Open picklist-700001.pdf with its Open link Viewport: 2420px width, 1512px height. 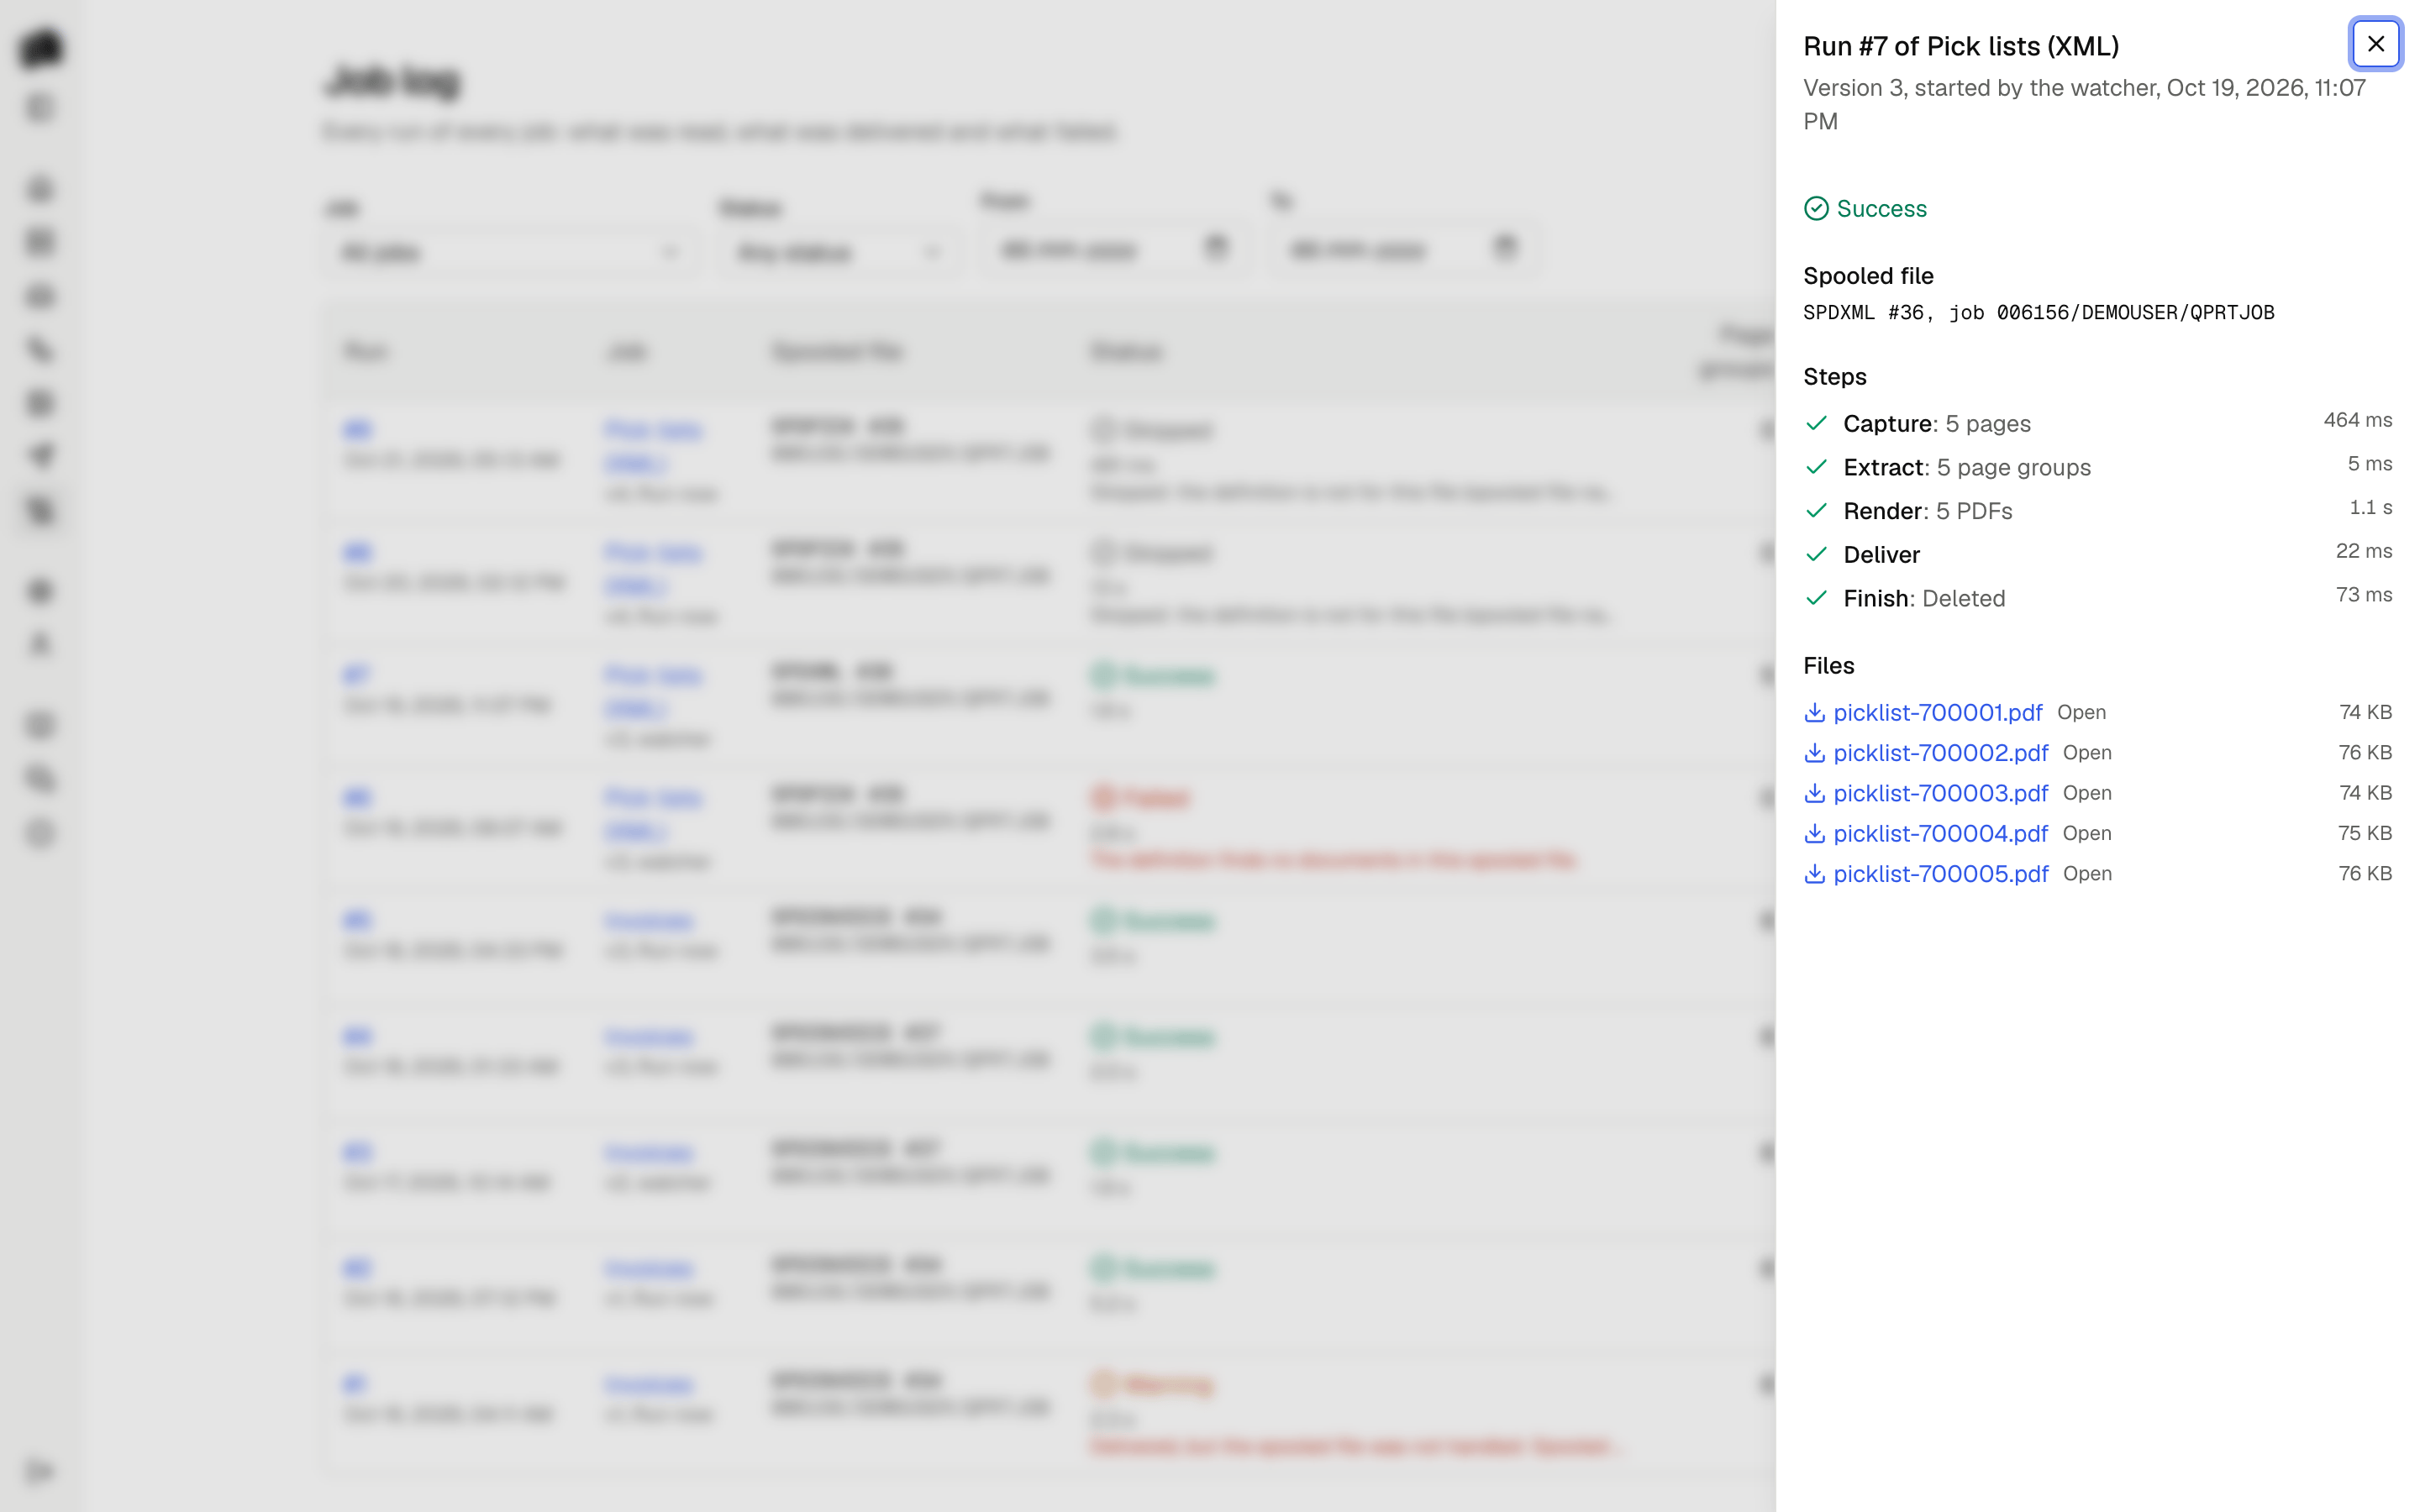coord(2081,712)
